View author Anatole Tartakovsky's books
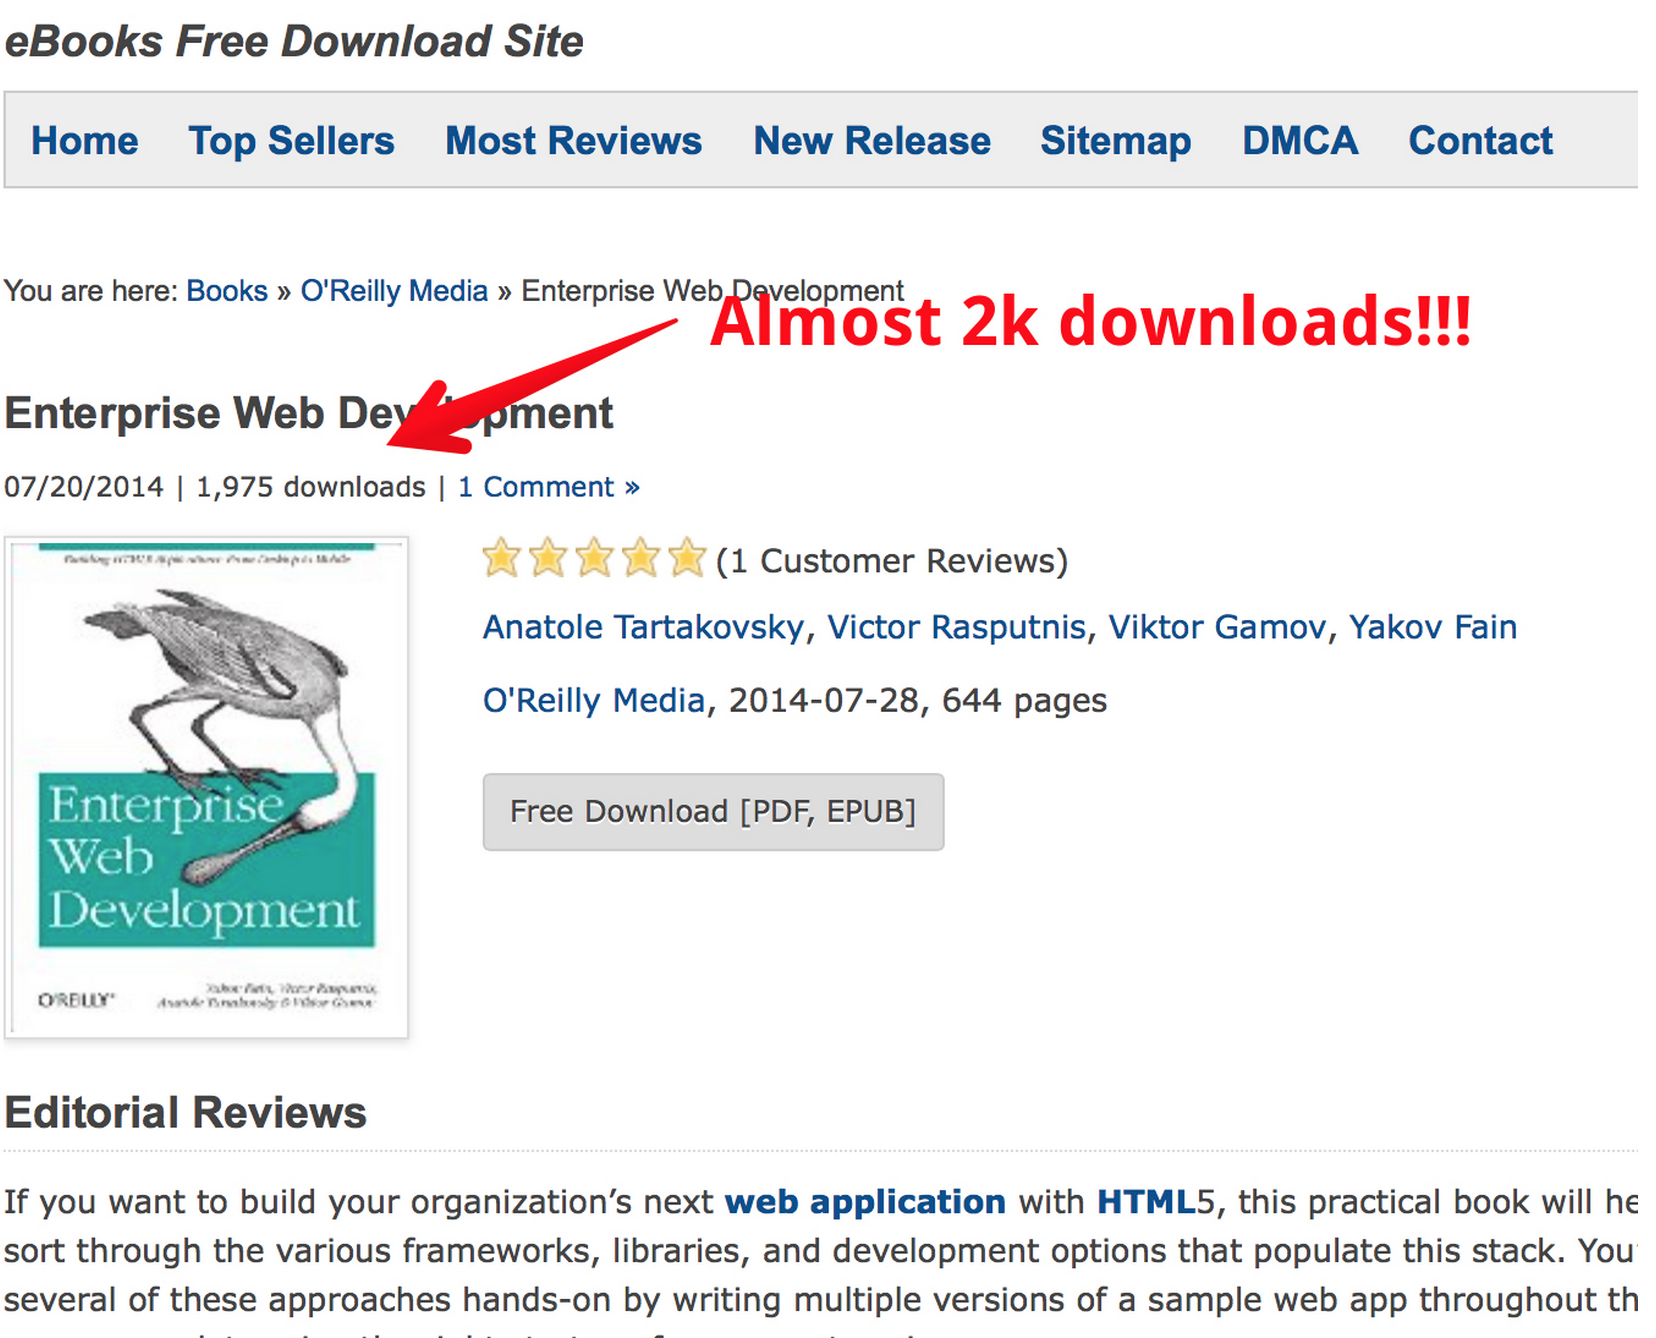The width and height of the screenshot is (1656, 1338). point(643,627)
